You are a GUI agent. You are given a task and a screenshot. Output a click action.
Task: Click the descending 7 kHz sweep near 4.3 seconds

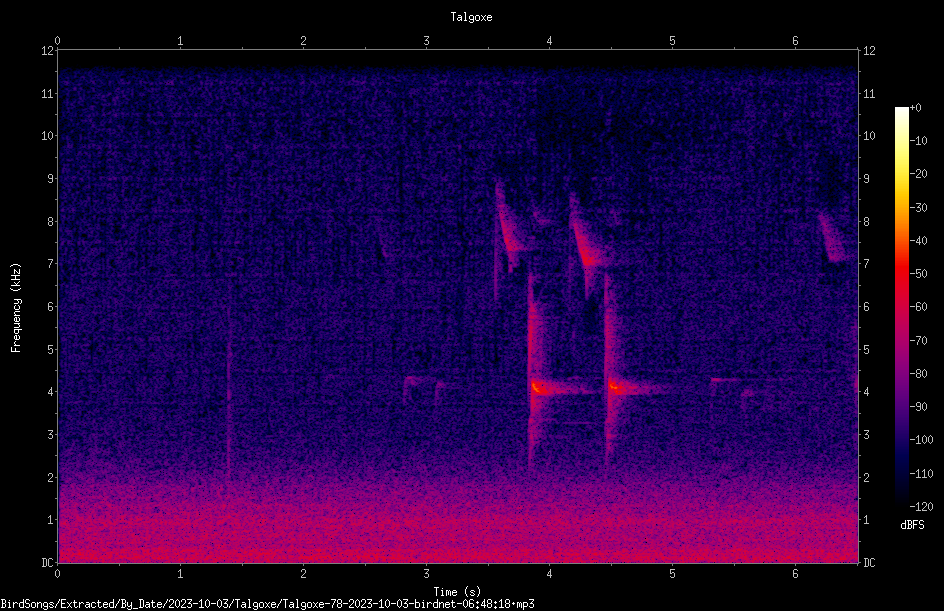pyautogui.click(x=584, y=241)
